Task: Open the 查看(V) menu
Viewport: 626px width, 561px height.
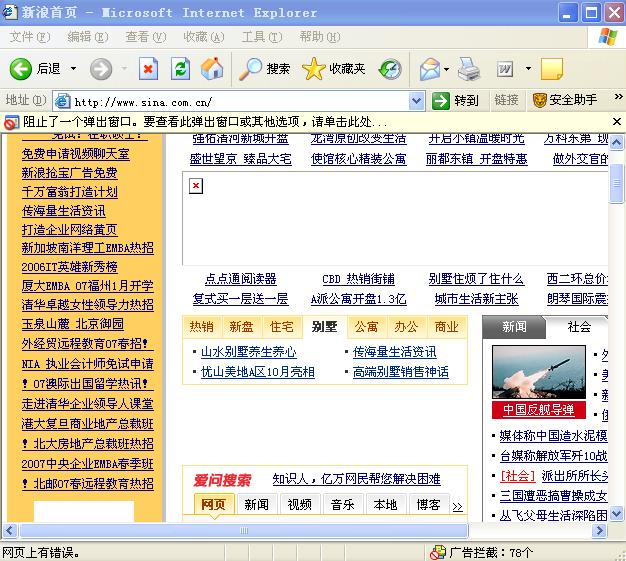Action: [x=146, y=37]
